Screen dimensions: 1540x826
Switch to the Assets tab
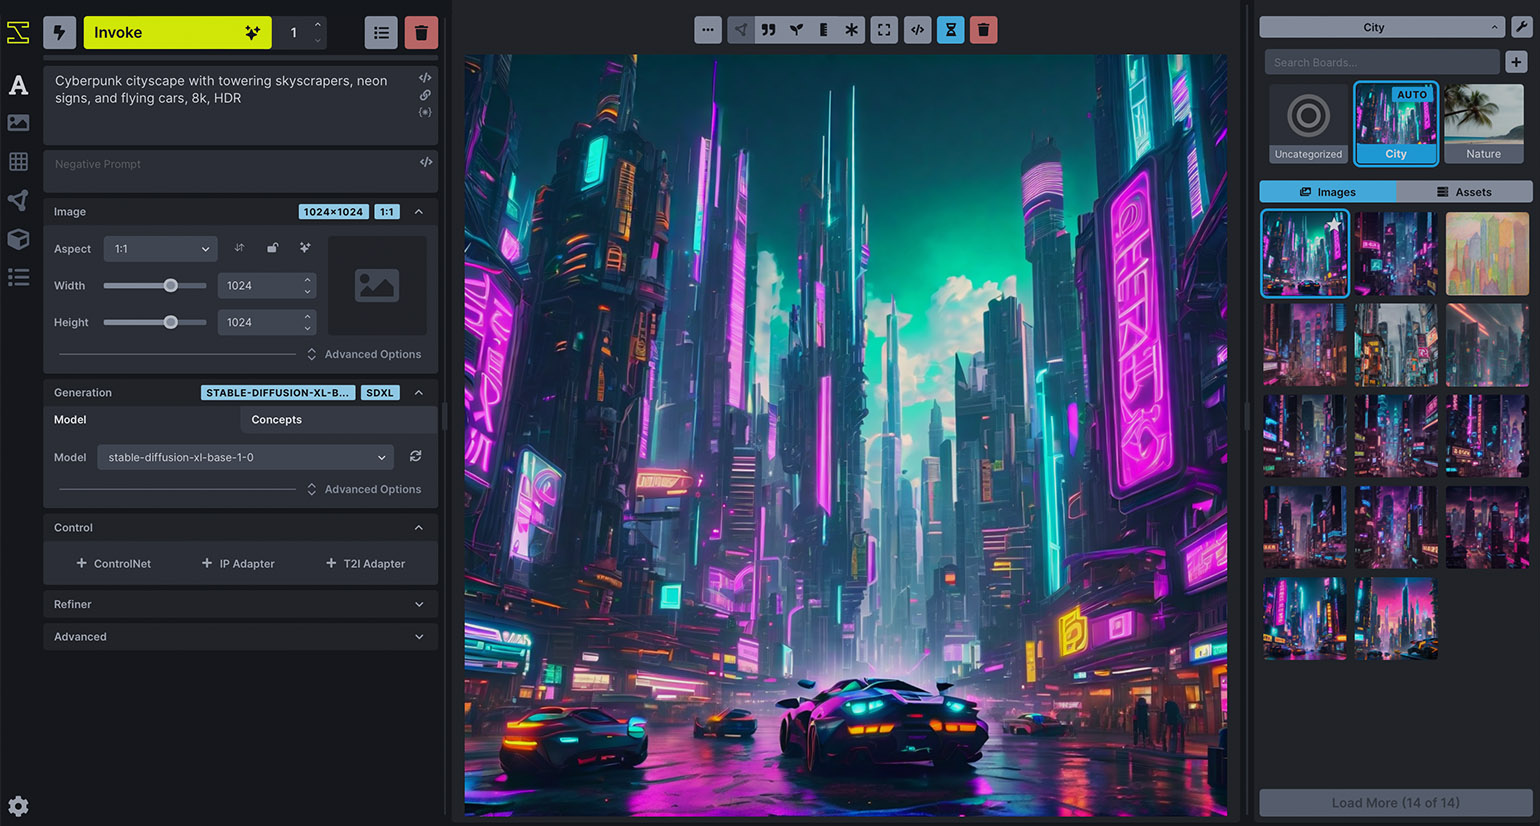(1463, 192)
